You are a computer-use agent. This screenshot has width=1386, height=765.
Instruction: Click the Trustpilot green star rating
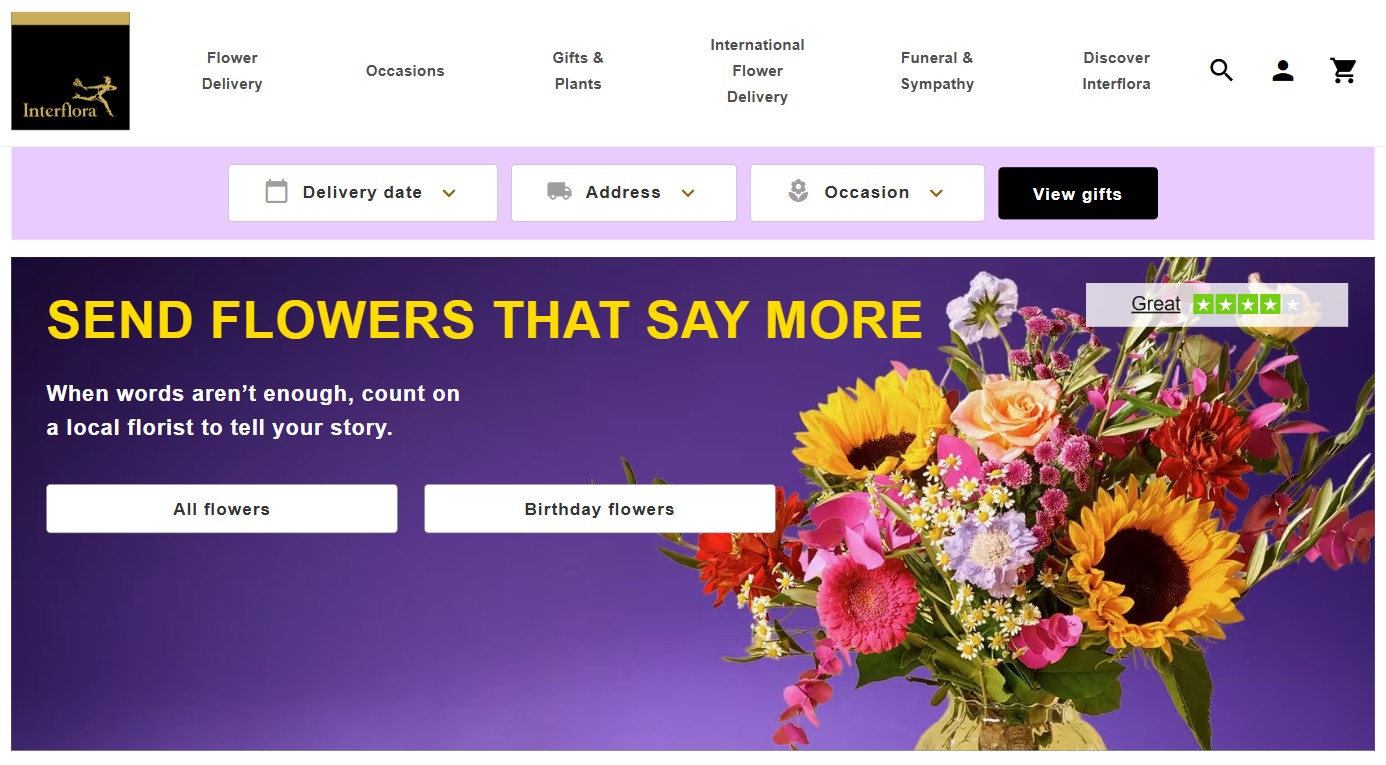click(x=1247, y=304)
